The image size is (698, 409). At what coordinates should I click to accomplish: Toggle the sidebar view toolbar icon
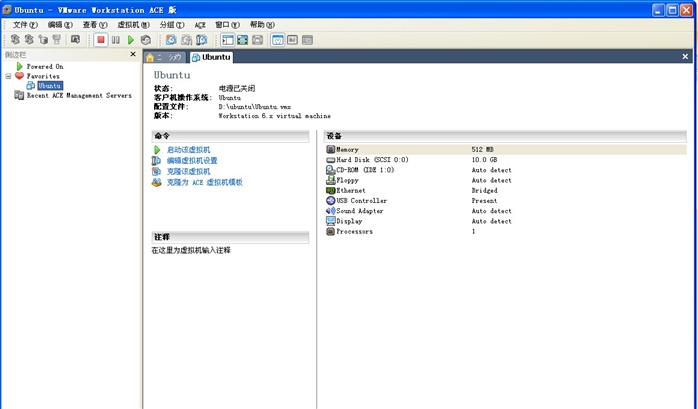coord(227,40)
